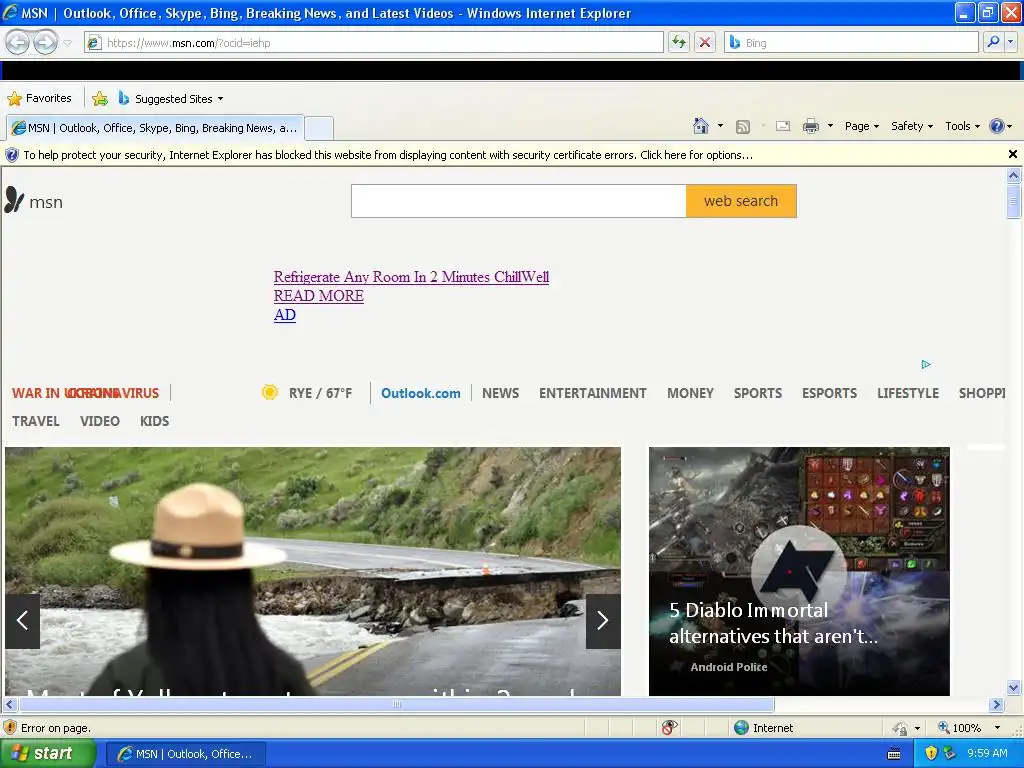
Task: Click the AdChoices triangle icon
Action: [x=925, y=364]
